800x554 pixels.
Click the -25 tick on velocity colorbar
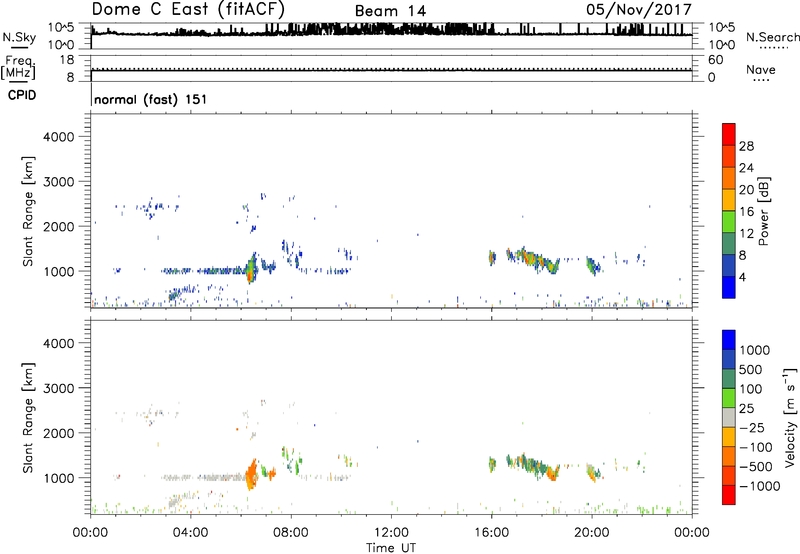tap(752, 428)
